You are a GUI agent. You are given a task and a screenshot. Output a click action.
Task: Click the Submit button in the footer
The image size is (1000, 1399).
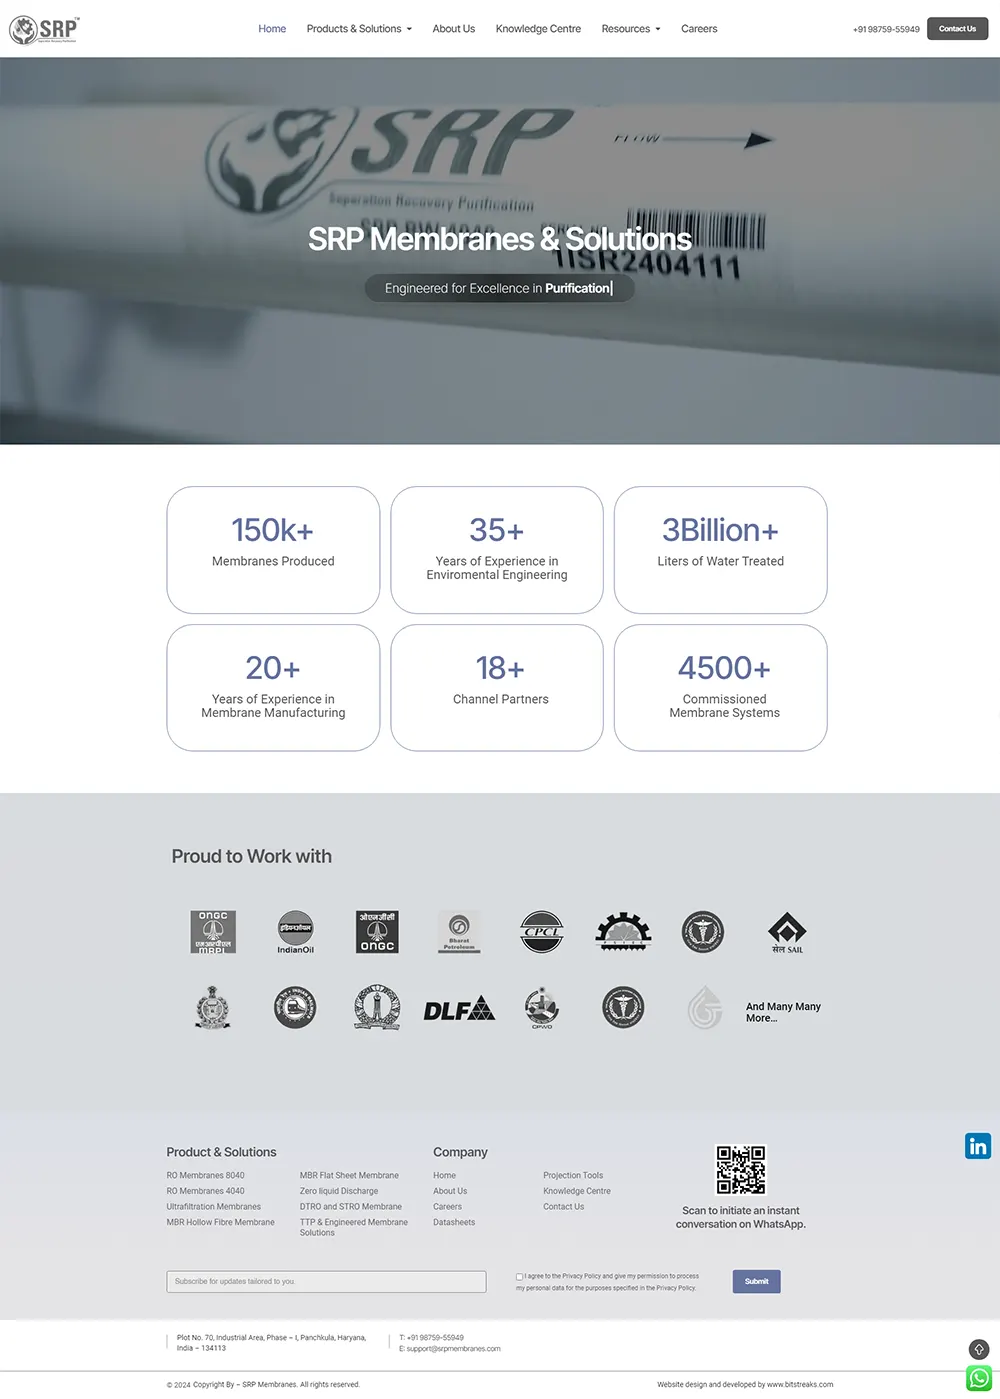coord(756,1281)
